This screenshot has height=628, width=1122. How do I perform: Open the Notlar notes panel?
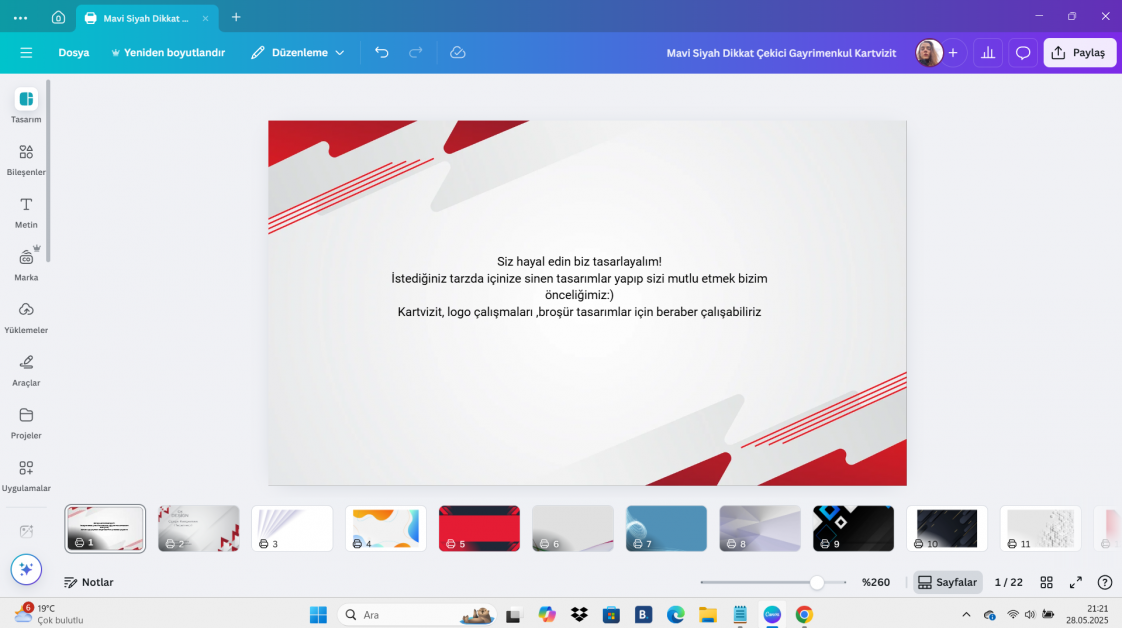[88, 582]
